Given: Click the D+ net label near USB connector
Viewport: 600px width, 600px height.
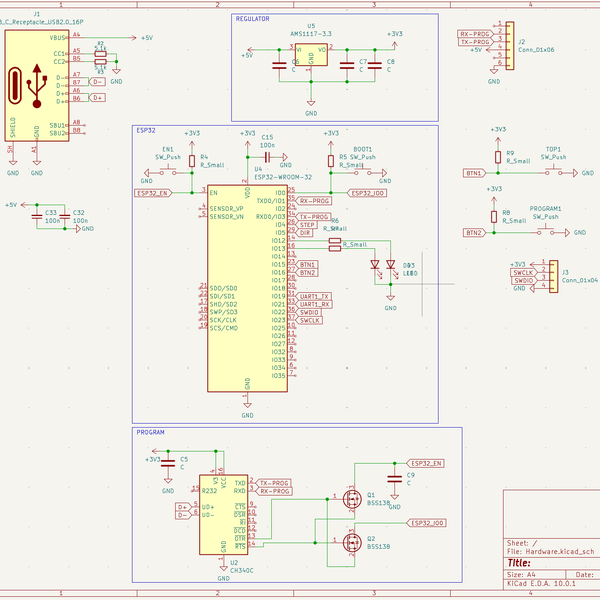Looking at the screenshot, I should point(97,98).
